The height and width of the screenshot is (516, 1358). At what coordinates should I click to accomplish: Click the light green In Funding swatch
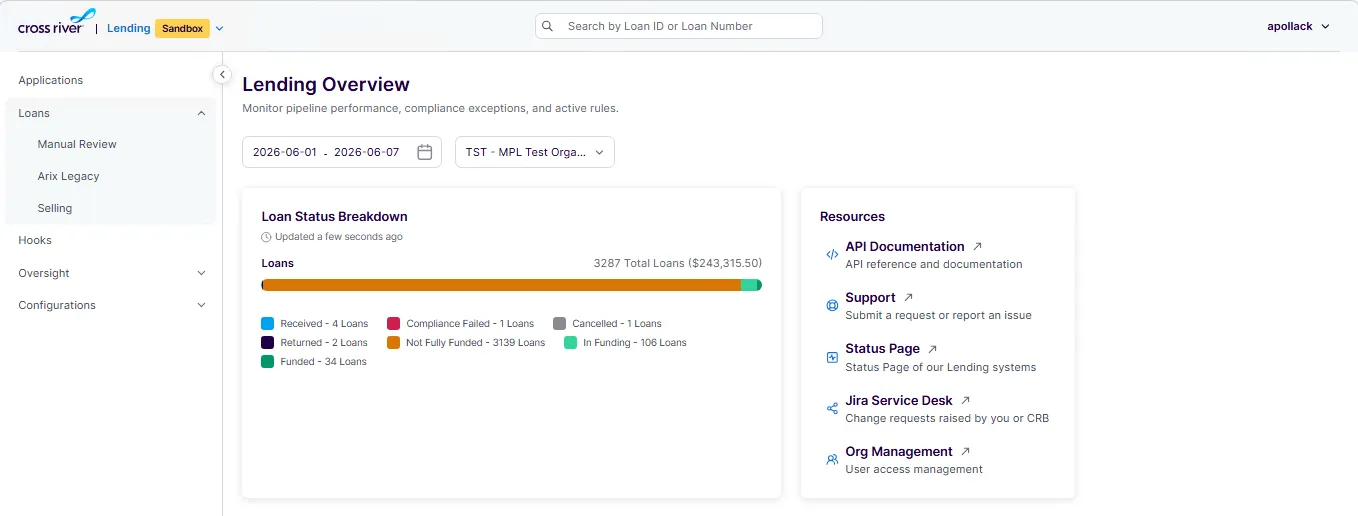[x=571, y=343]
